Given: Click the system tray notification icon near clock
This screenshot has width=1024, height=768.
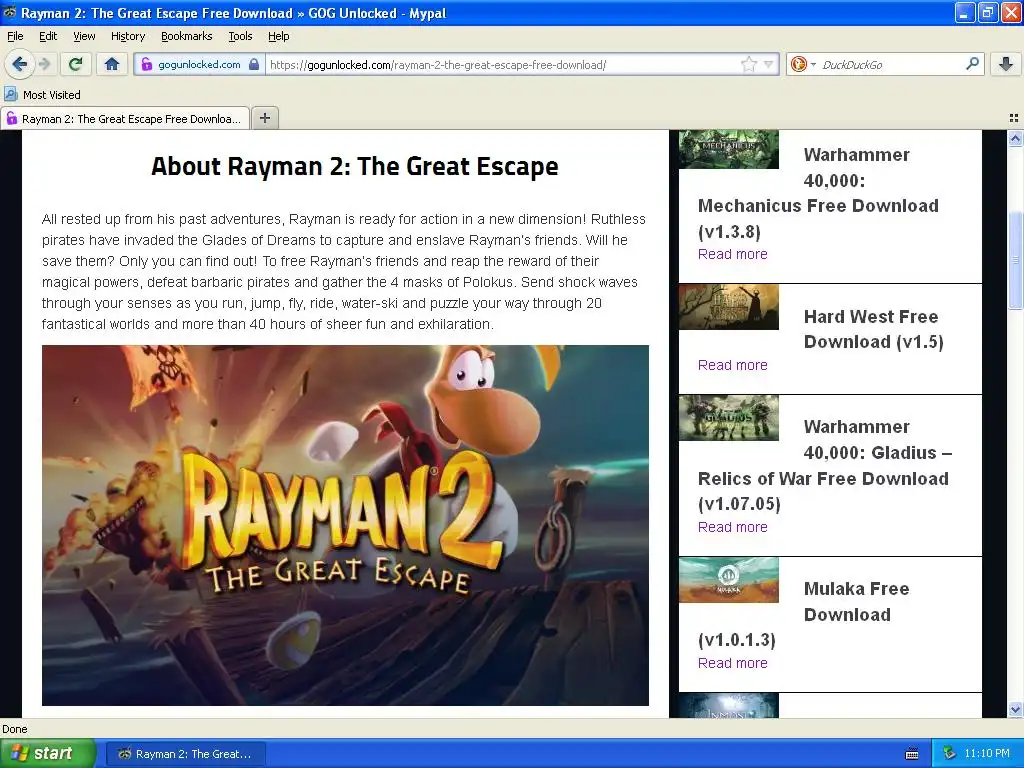Looking at the screenshot, I should 950,754.
